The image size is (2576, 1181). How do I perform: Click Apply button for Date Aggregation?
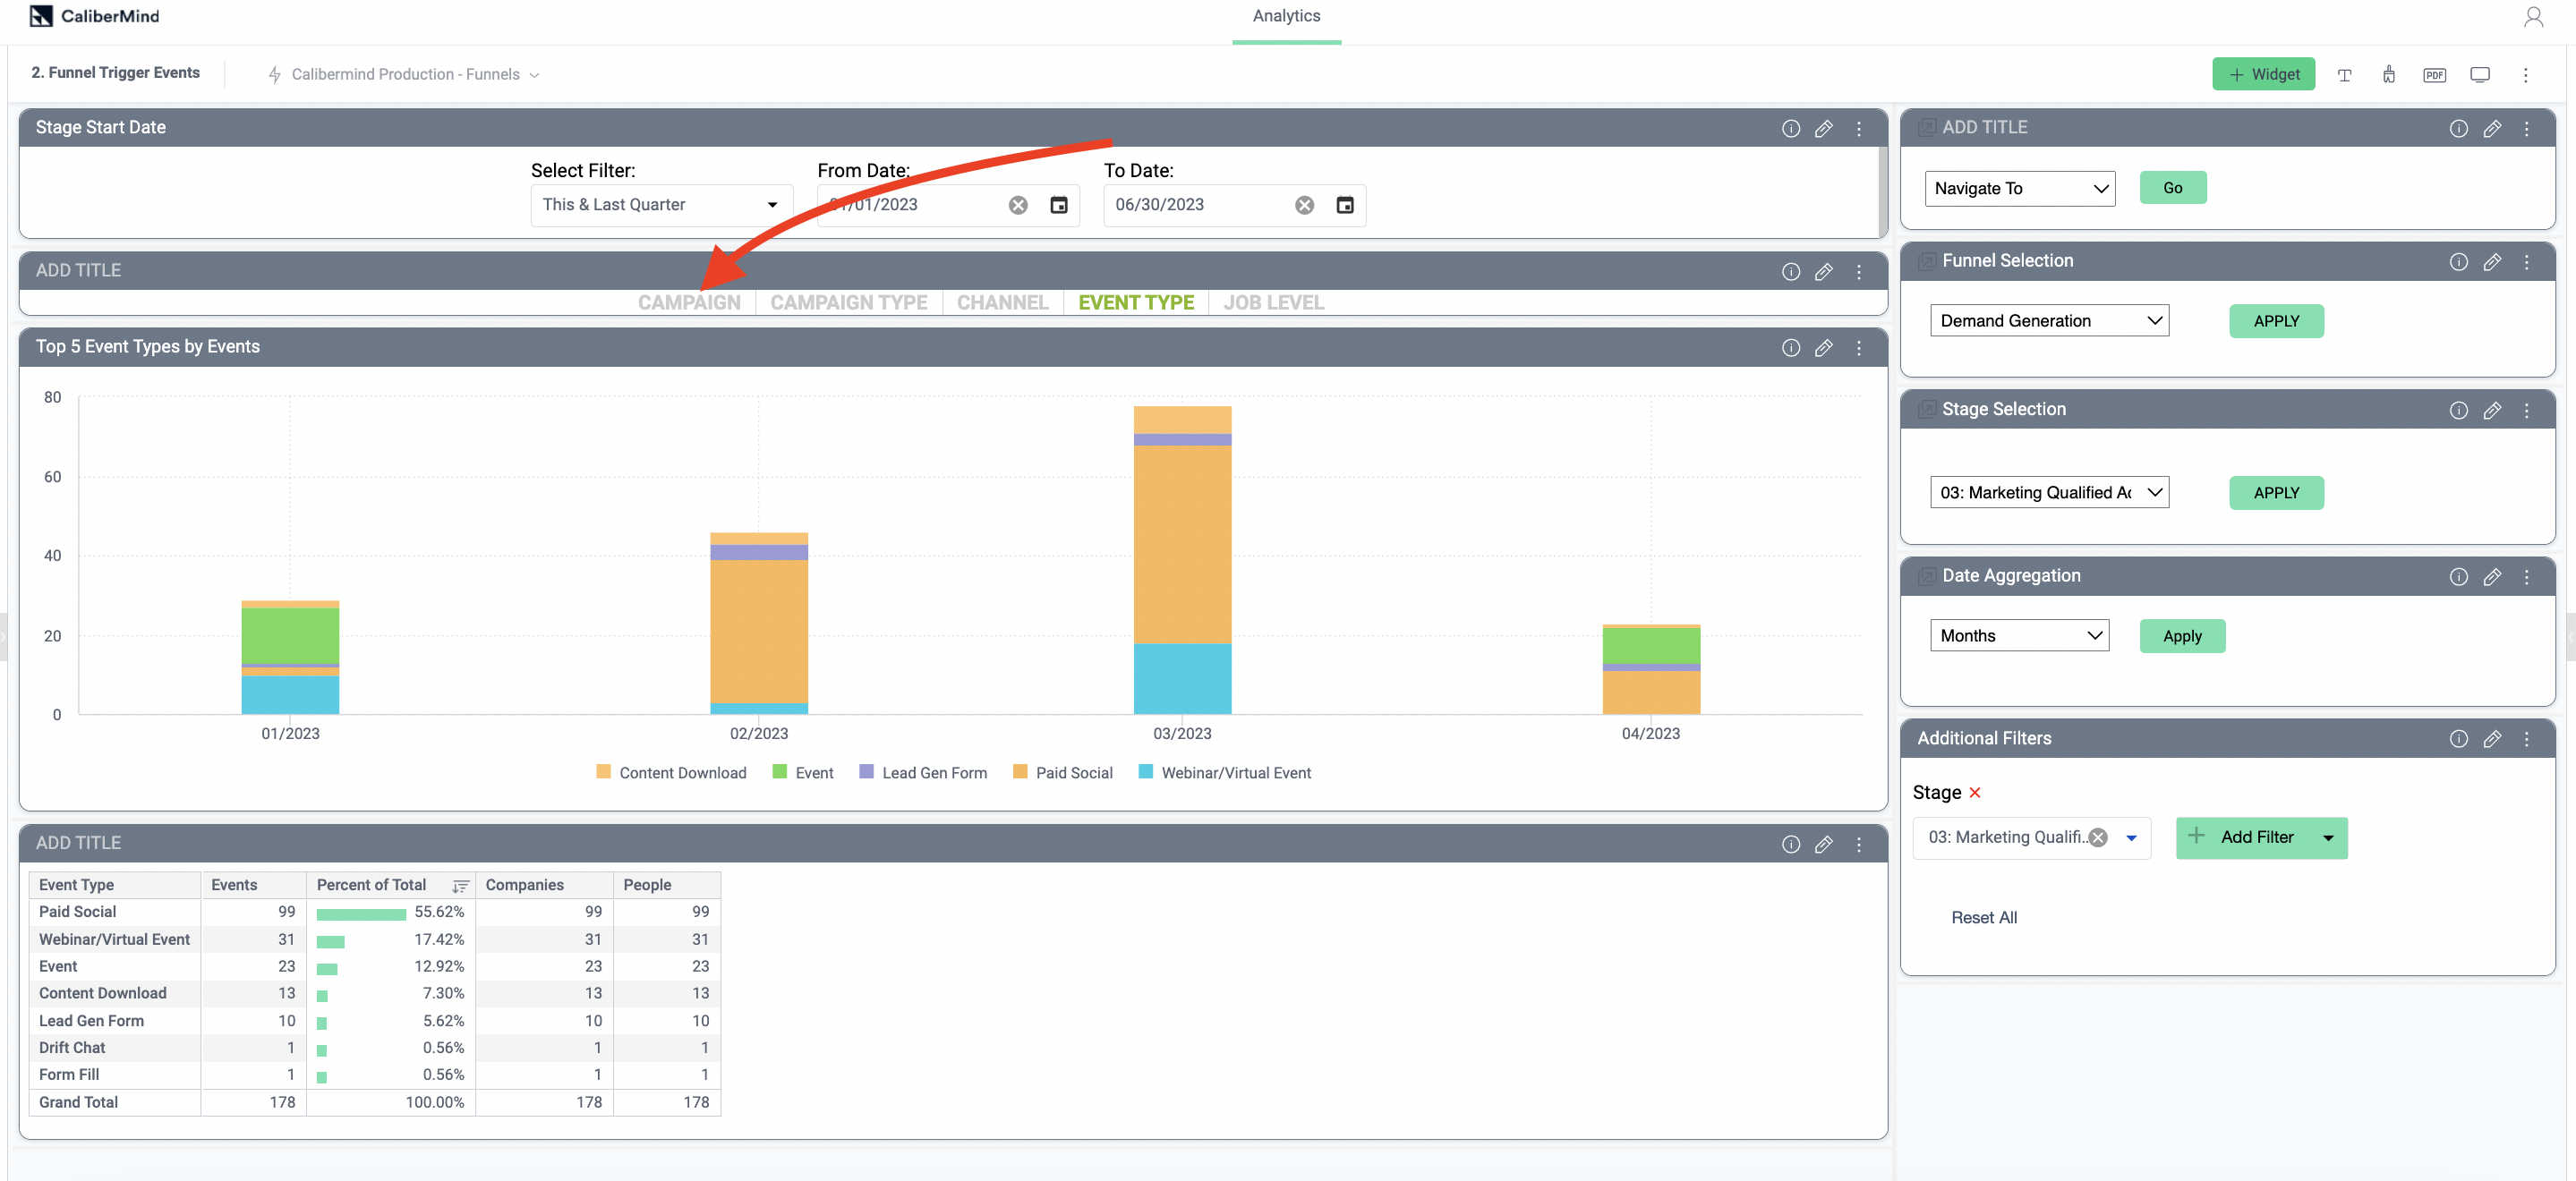click(2183, 635)
